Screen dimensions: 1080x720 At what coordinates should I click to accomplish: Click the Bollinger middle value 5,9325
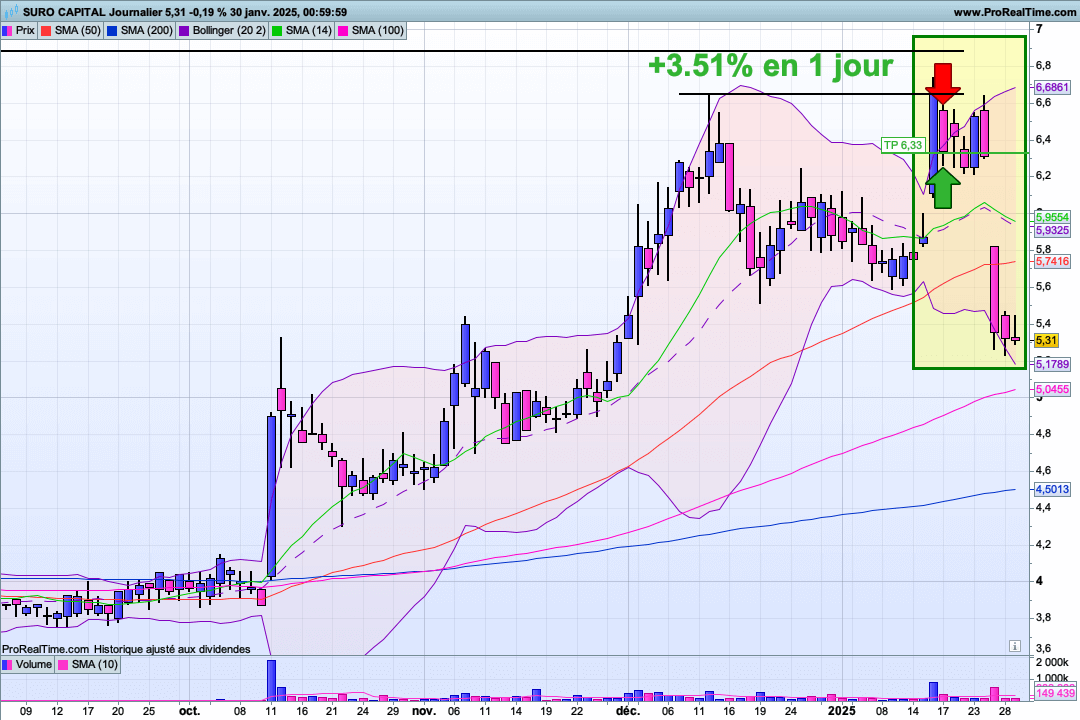click(1052, 230)
